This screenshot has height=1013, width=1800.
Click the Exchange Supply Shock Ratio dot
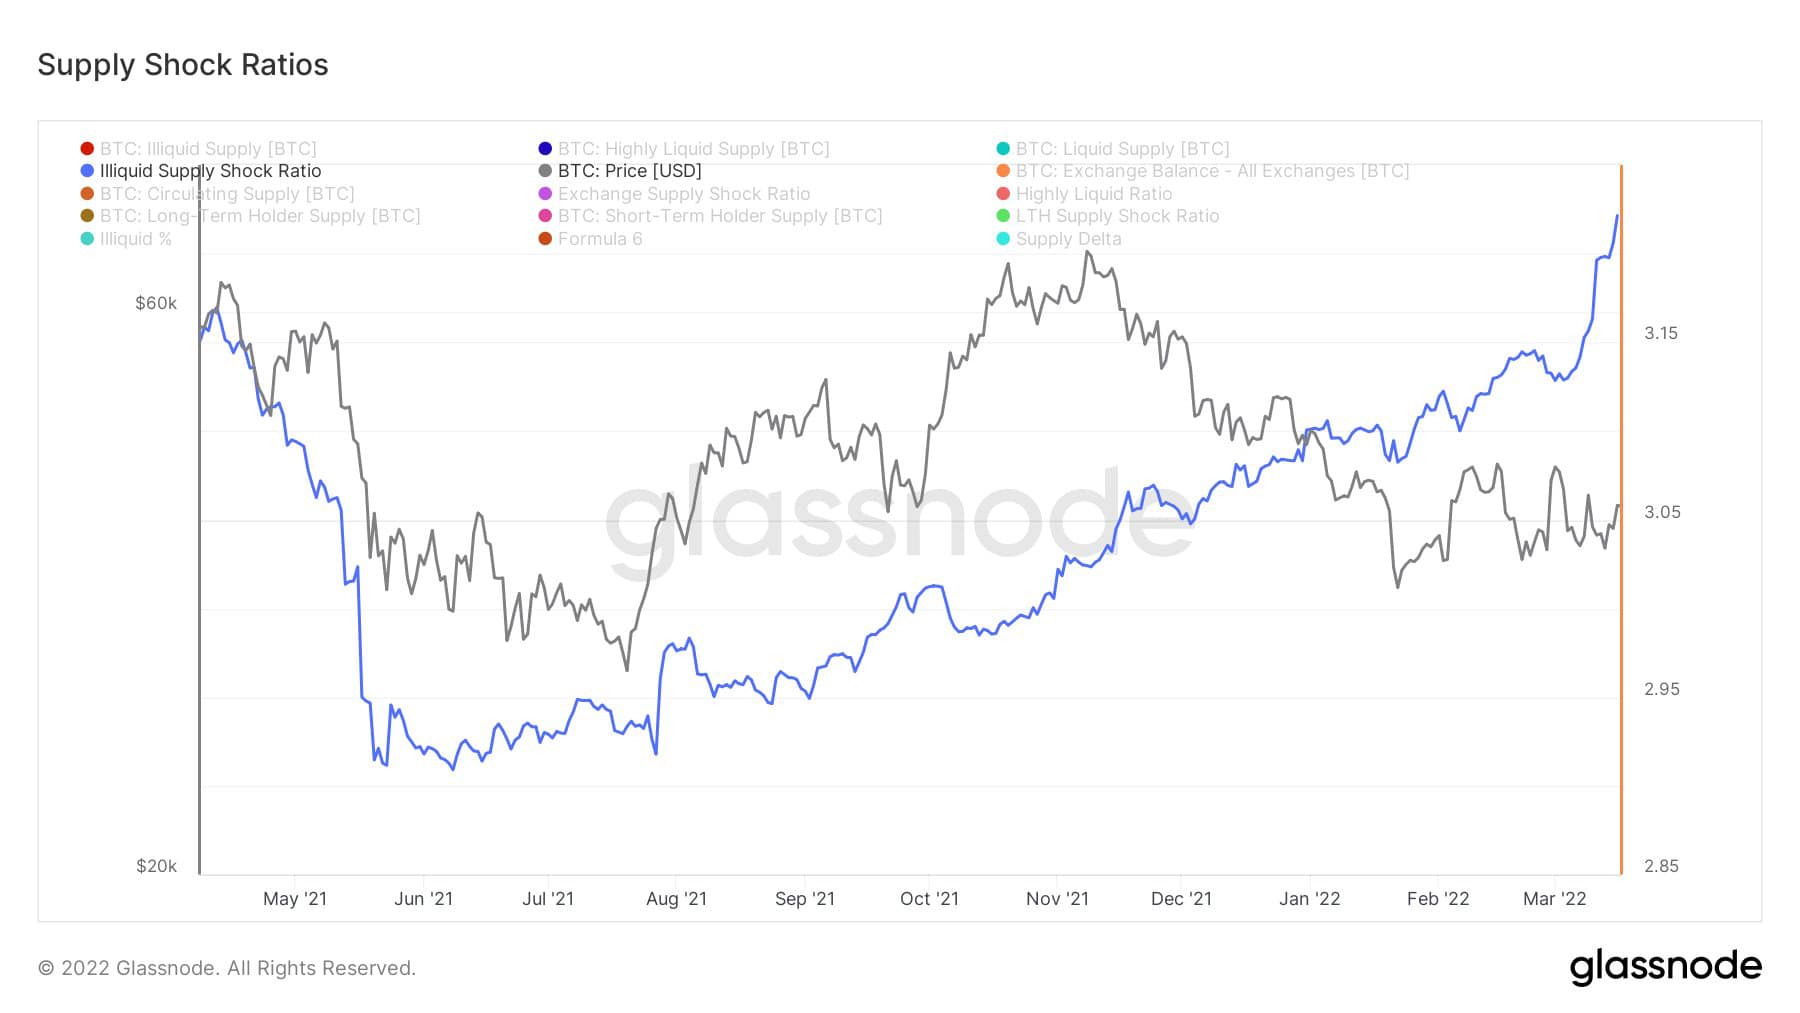(545, 194)
